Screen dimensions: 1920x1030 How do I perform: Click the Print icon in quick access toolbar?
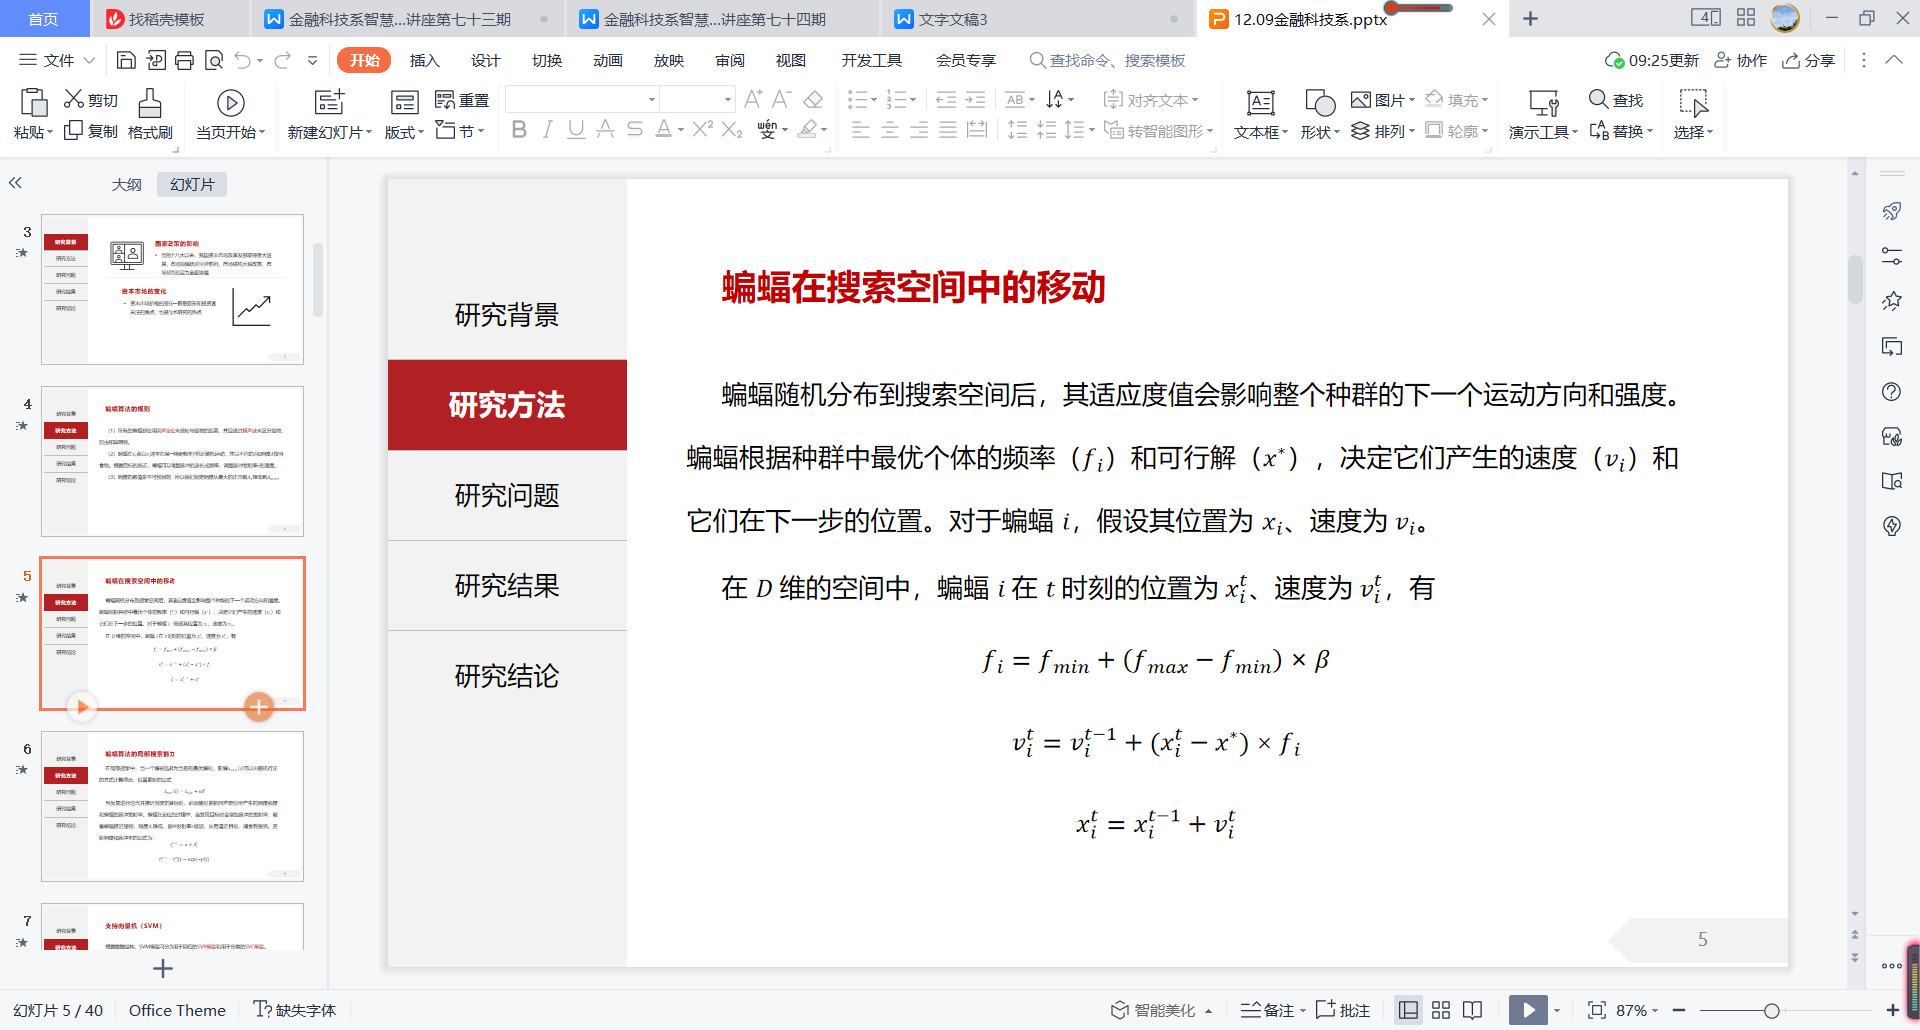click(184, 60)
